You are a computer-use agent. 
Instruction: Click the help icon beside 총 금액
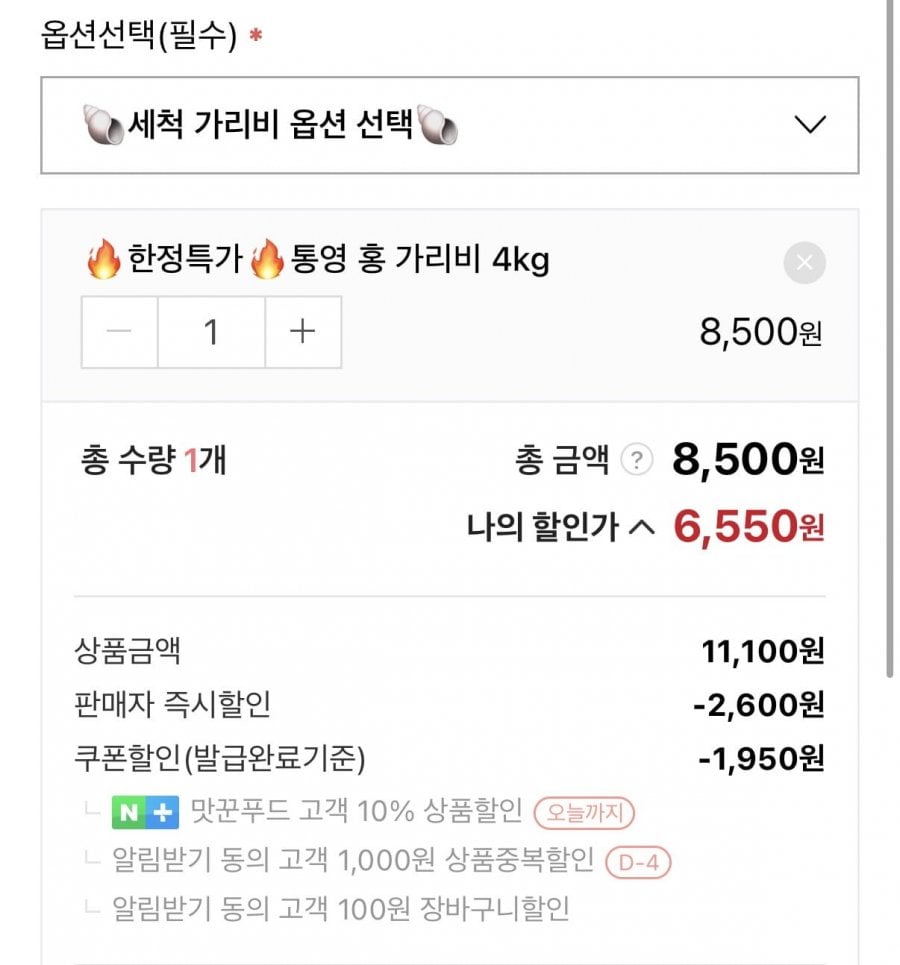pos(636,461)
